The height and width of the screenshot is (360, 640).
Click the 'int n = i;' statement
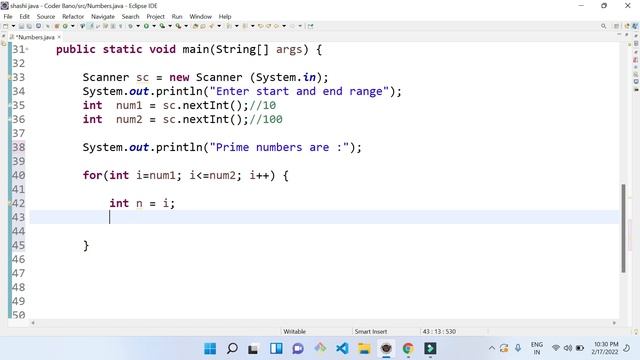click(x=142, y=203)
